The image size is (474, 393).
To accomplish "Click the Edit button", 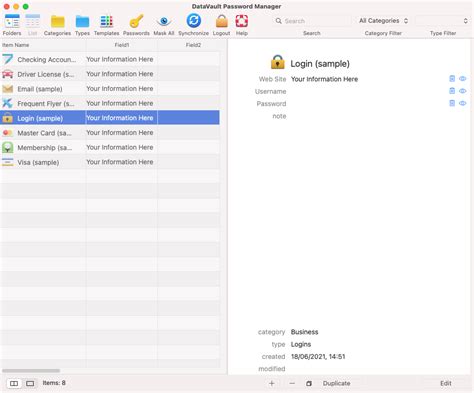I will [x=446, y=384].
